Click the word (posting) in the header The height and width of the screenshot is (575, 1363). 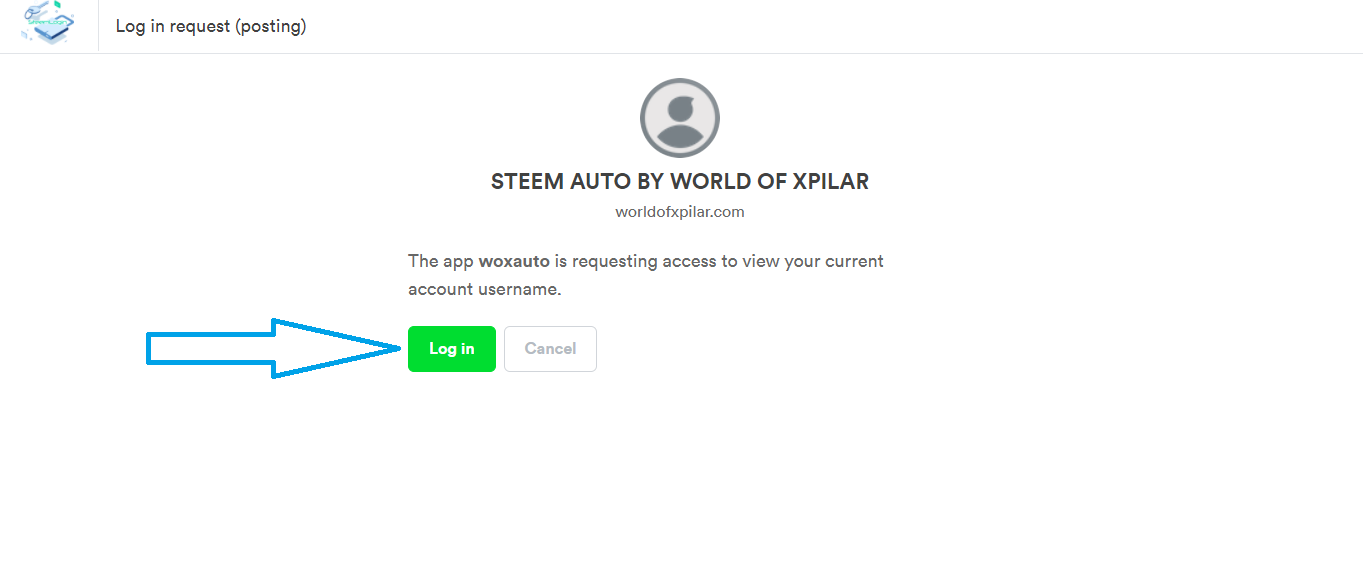click(270, 27)
